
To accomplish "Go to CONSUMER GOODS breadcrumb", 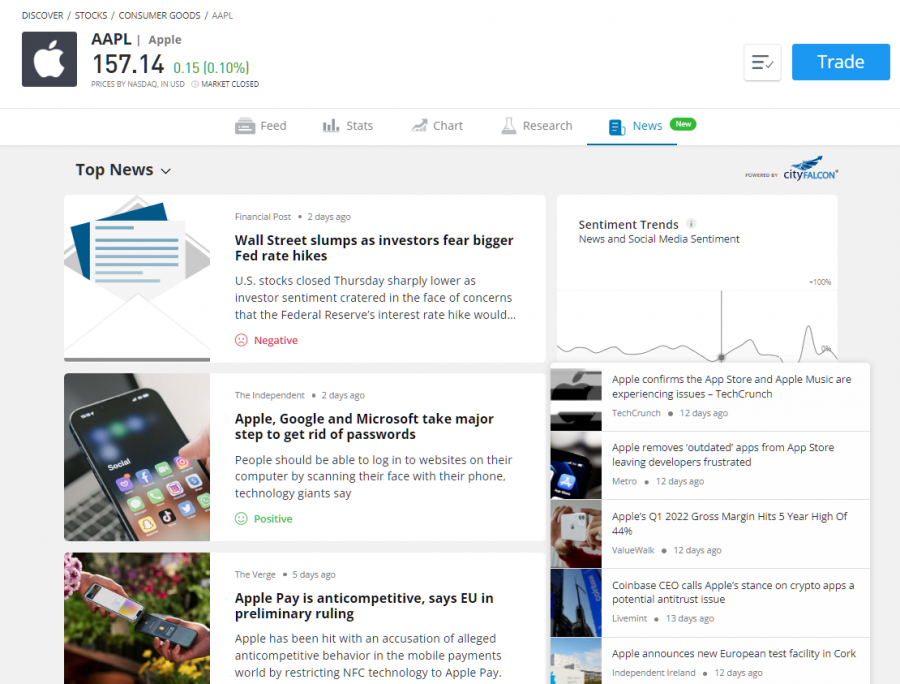I will [x=160, y=15].
